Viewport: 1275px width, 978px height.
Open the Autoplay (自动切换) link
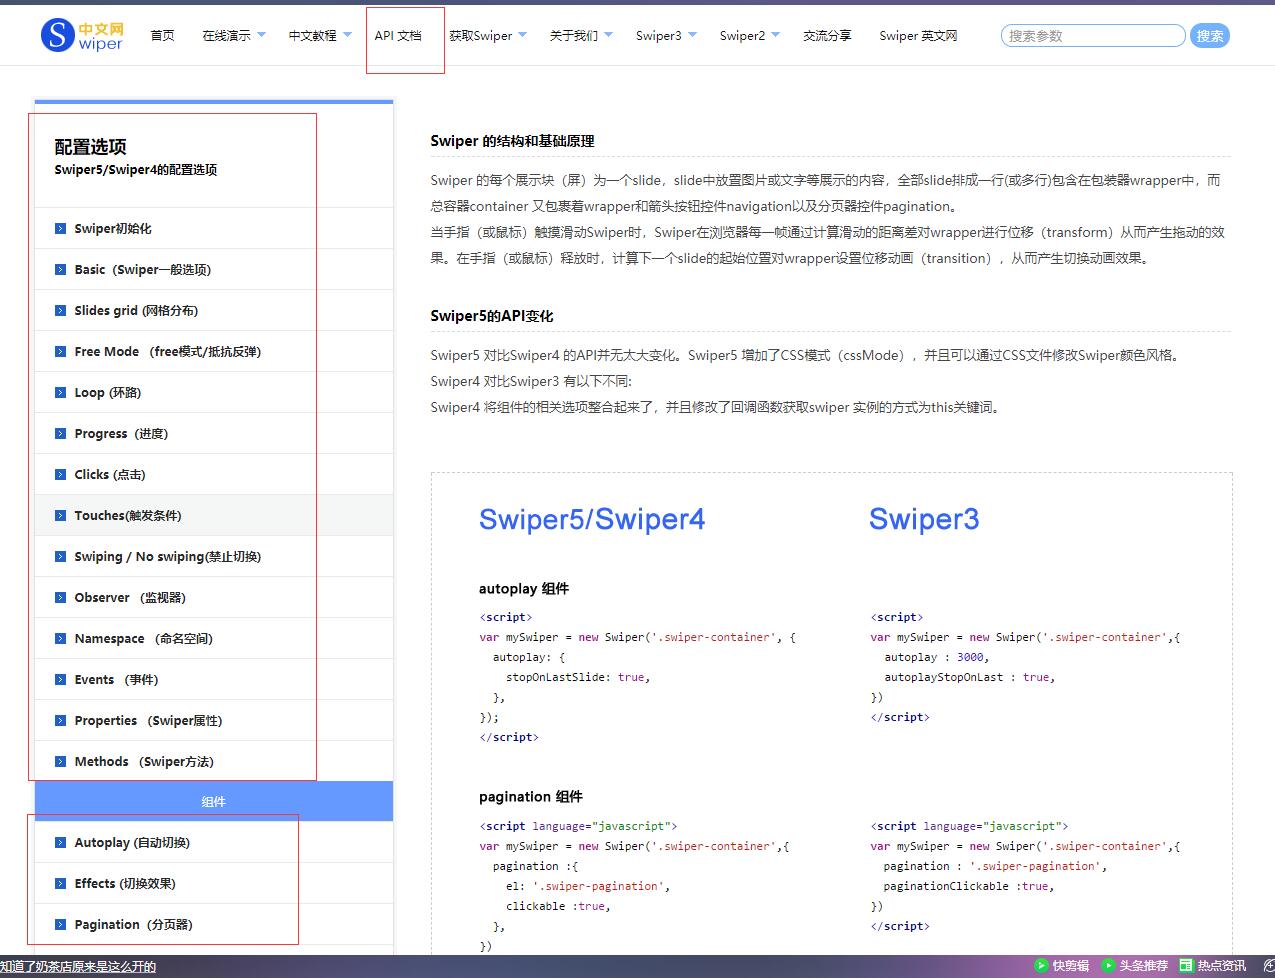tap(132, 843)
